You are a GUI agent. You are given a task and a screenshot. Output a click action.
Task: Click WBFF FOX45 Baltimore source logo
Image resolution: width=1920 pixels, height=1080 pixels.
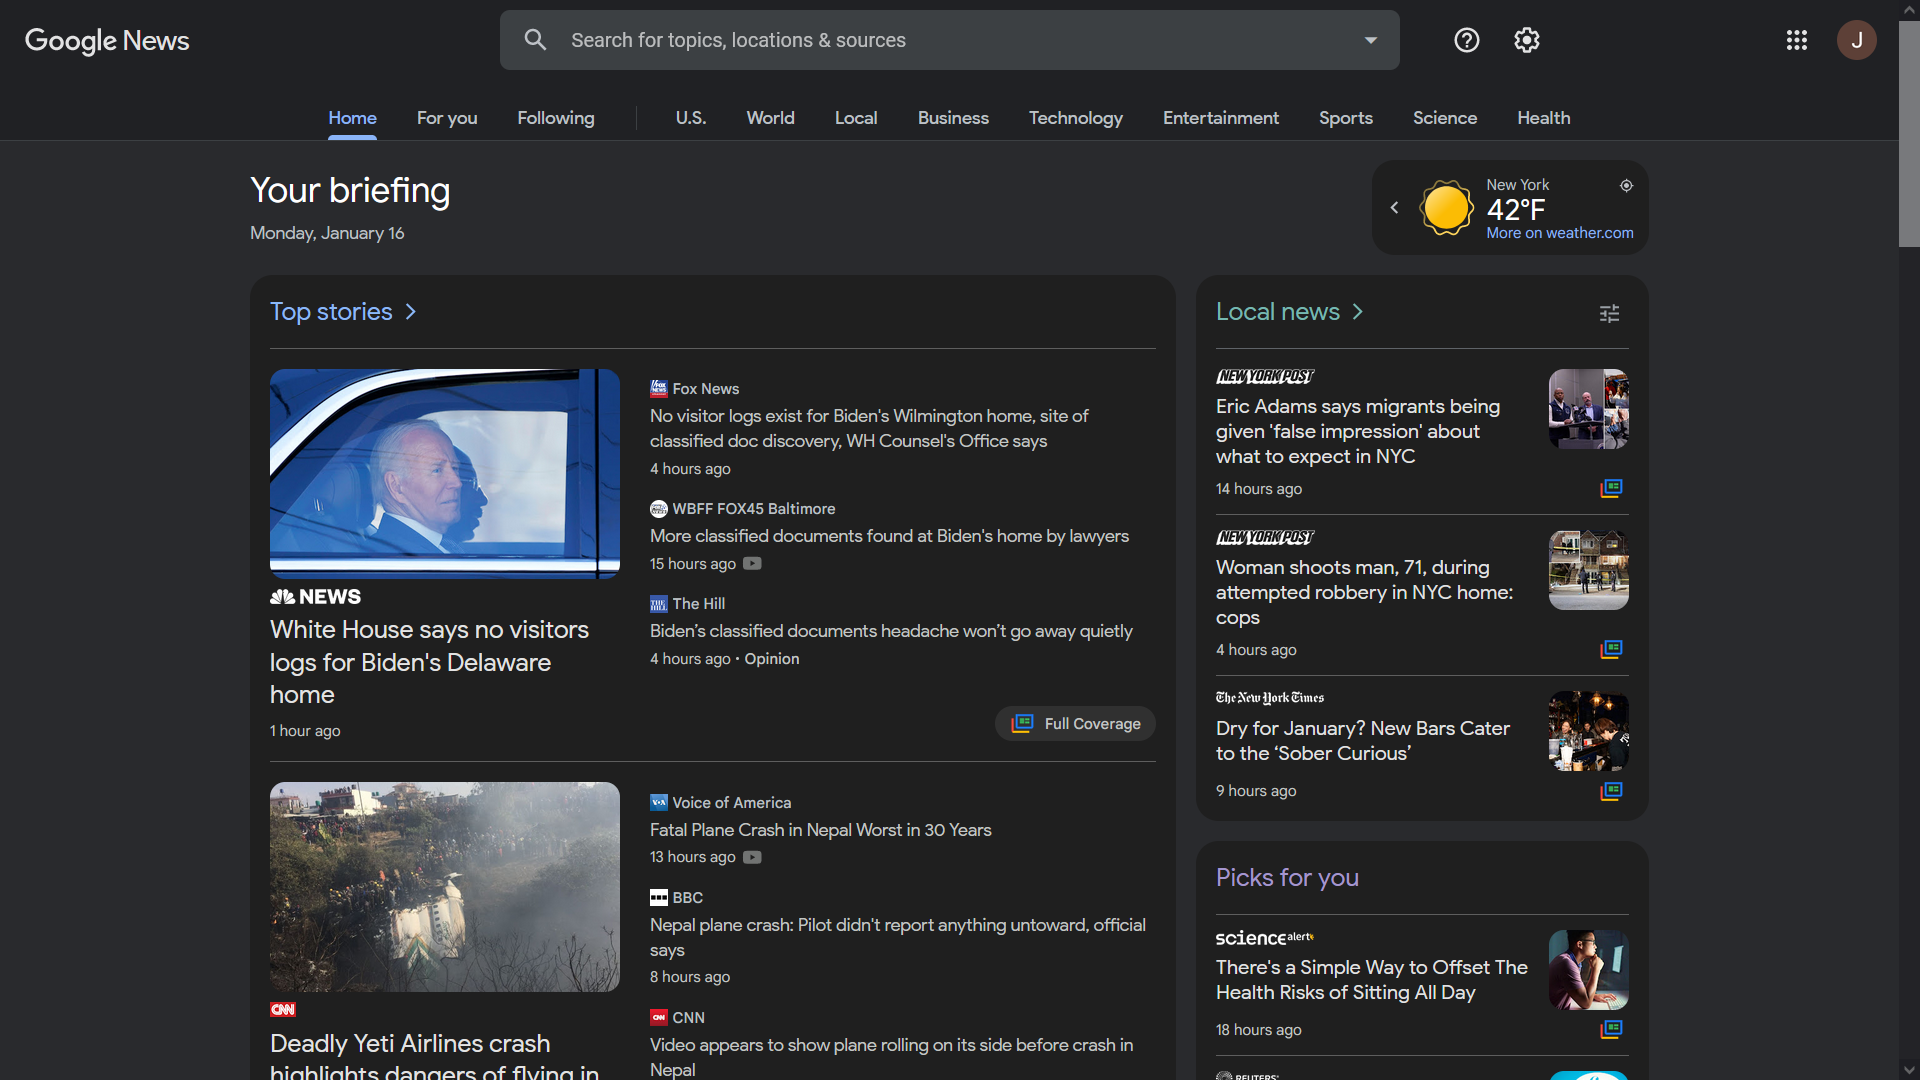659,508
